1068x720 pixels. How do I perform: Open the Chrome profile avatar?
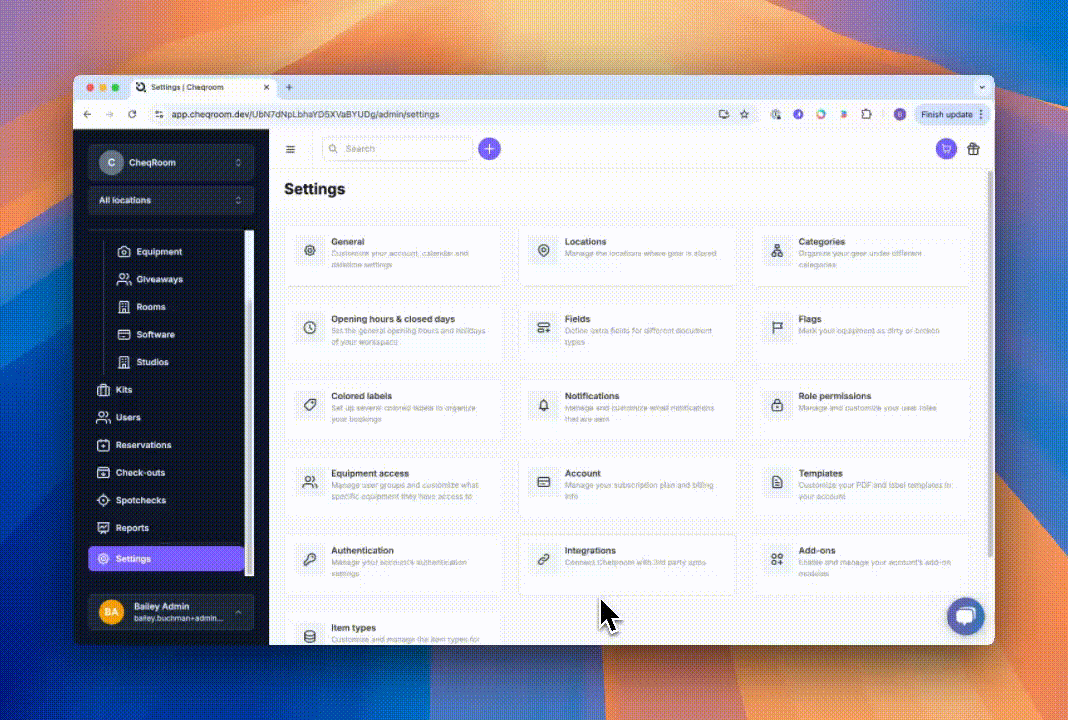(x=899, y=114)
